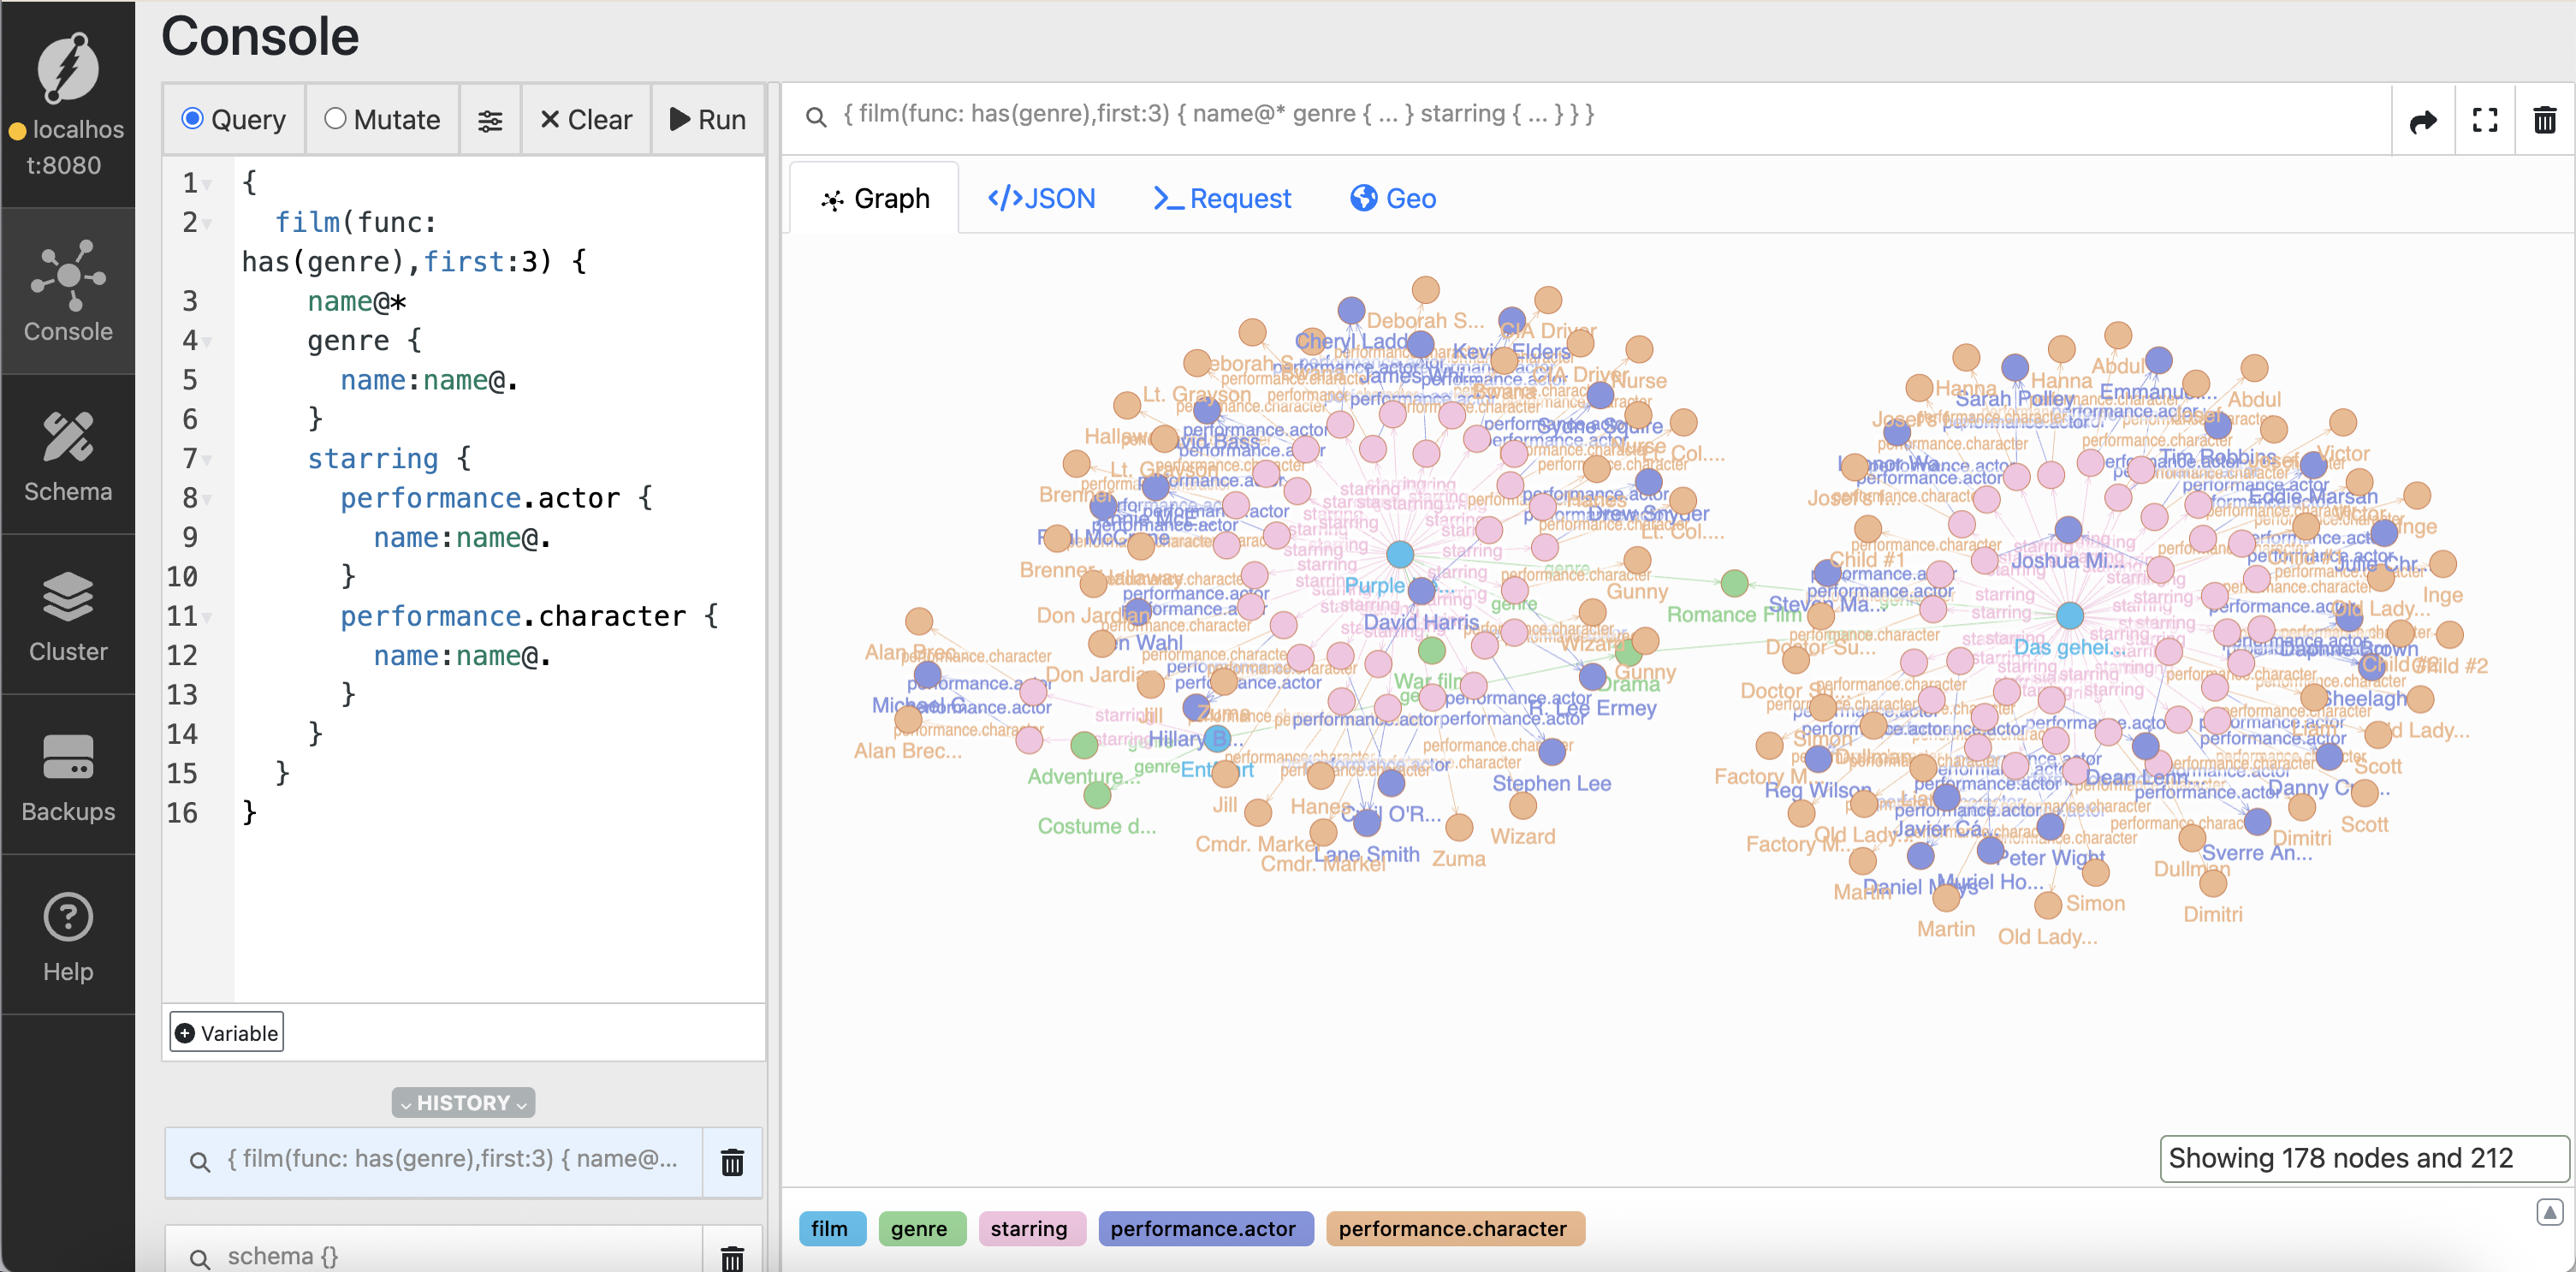
Task: Run the query
Action: 707,120
